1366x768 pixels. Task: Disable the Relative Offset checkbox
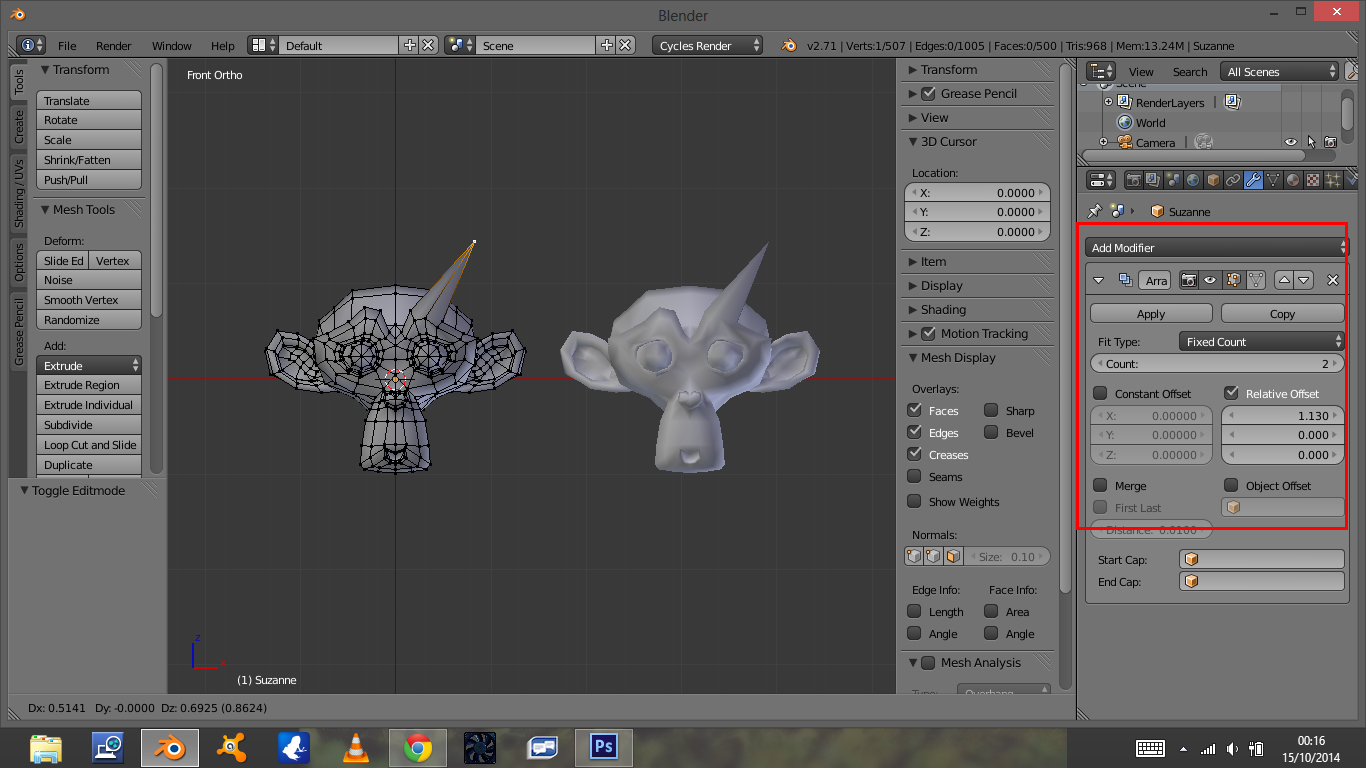pyautogui.click(x=1231, y=393)
